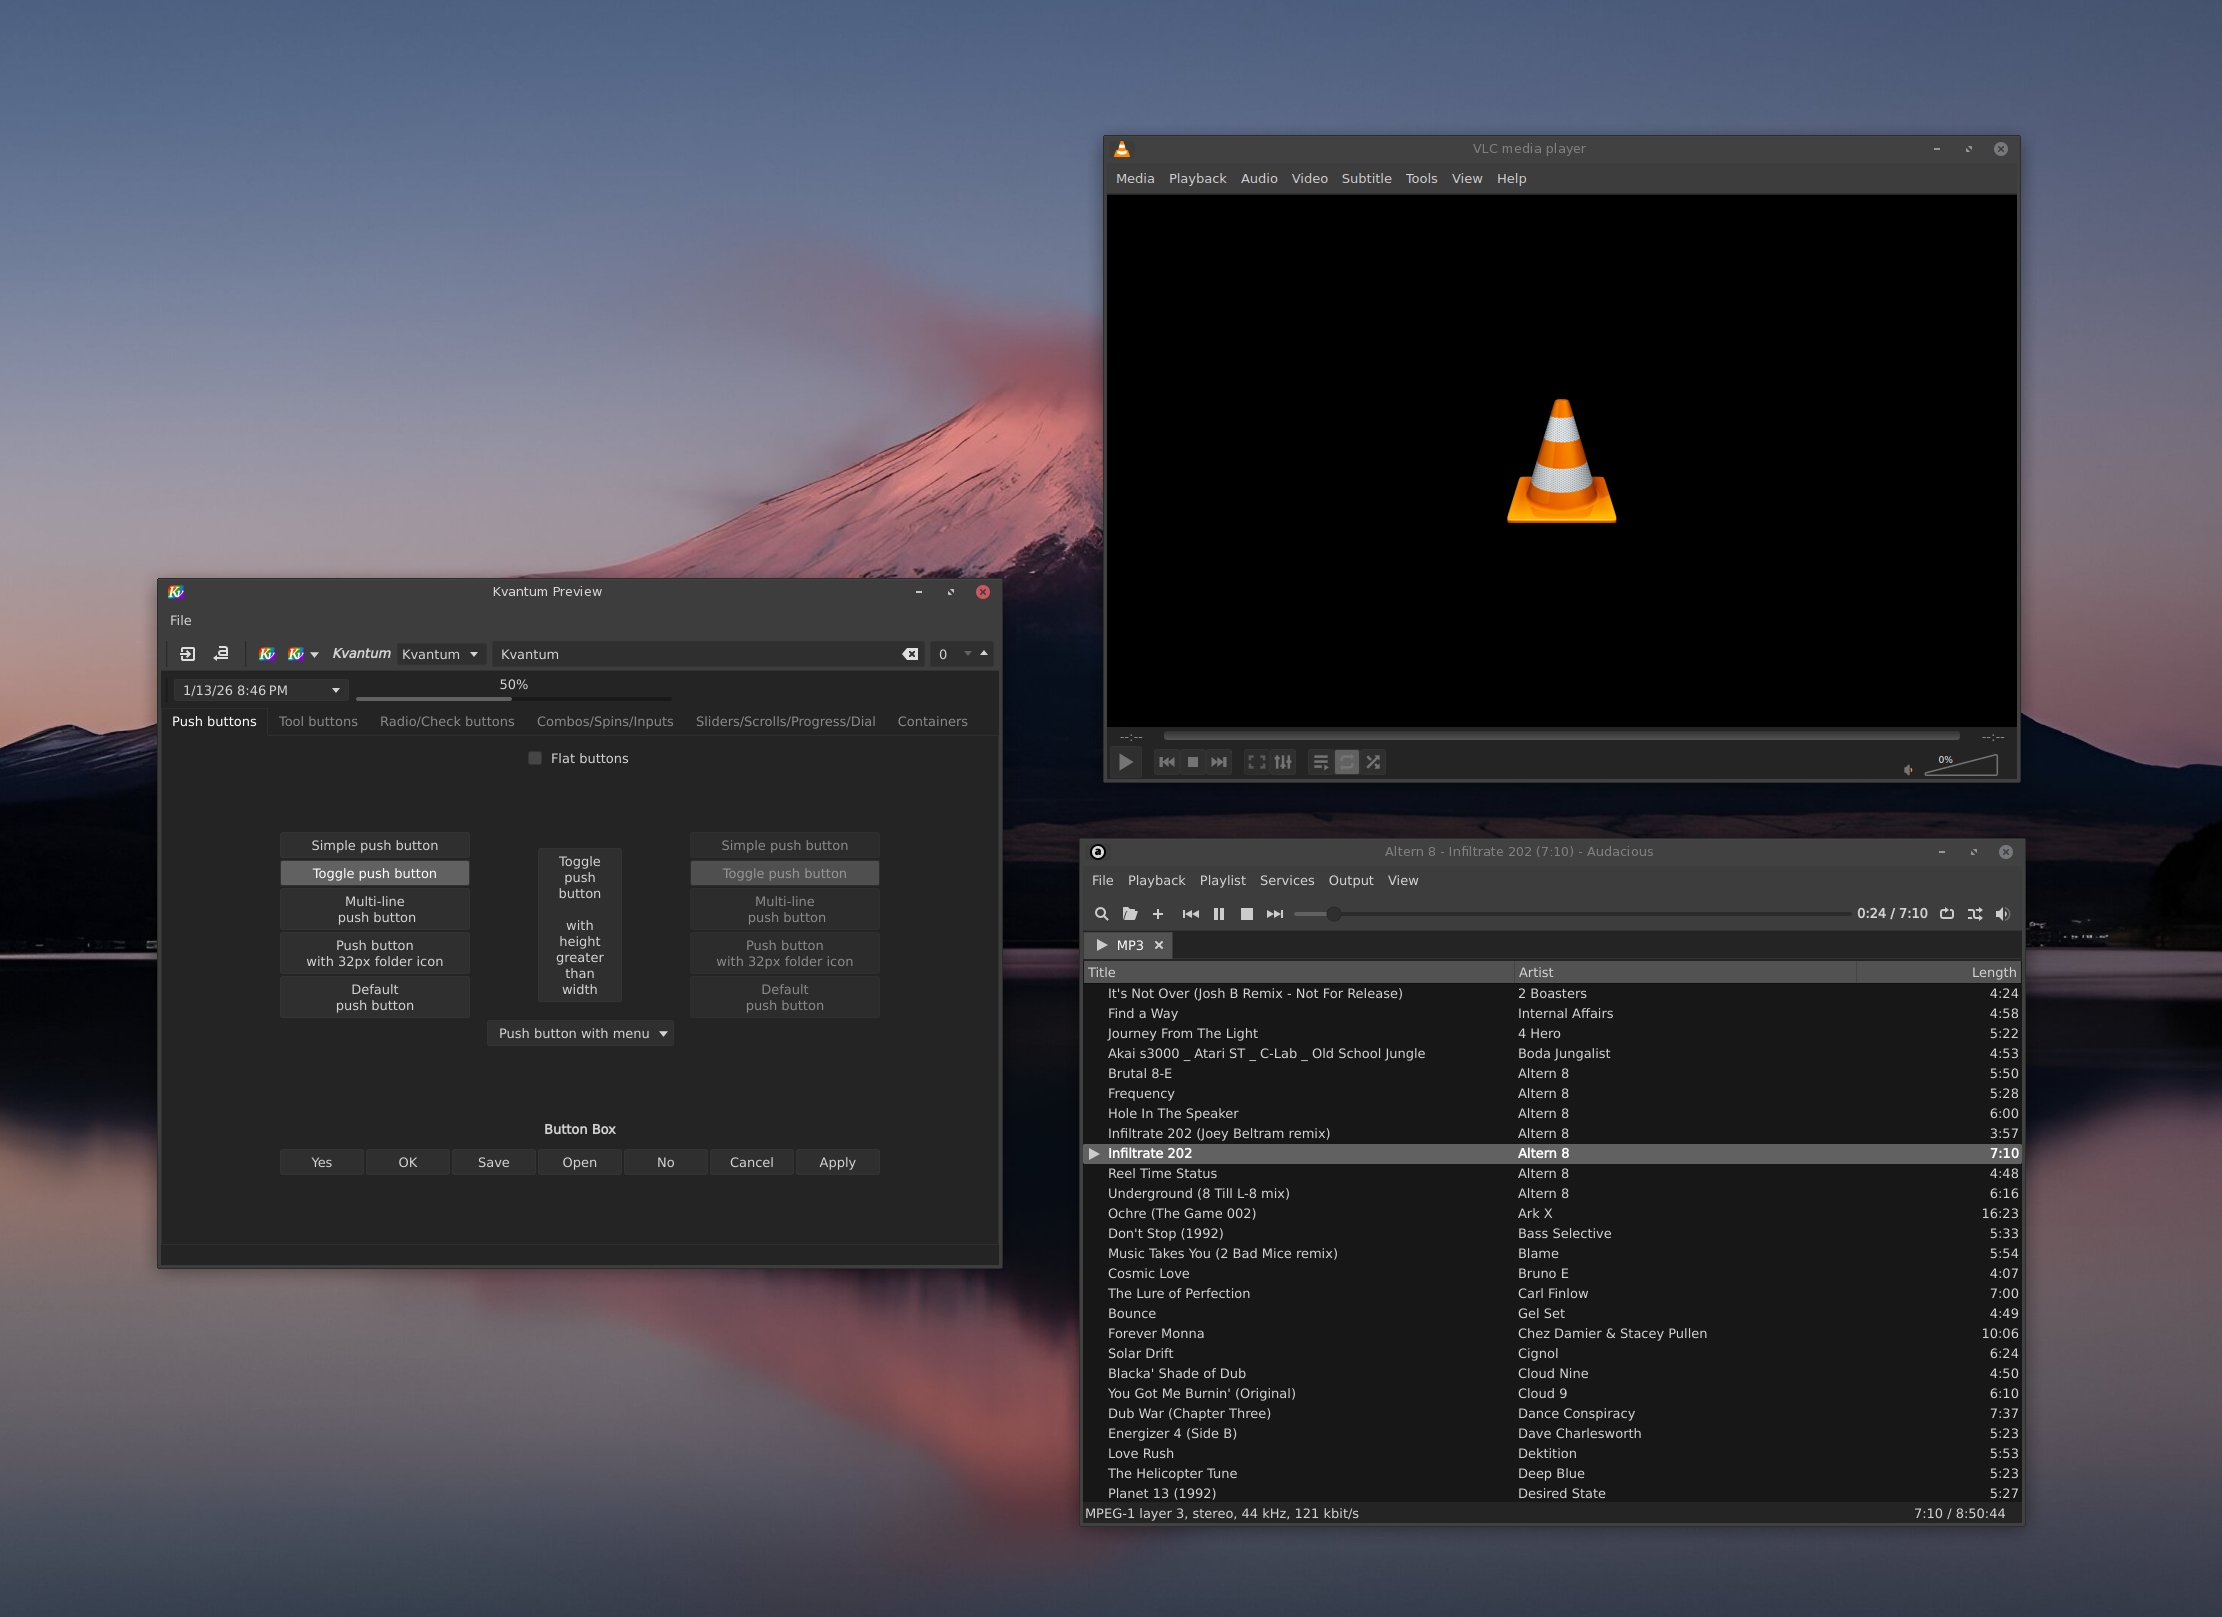Screen dimensions: 2222x1617
Task: Mute VLC audio speaker icon
Action: coord(1908,769)
